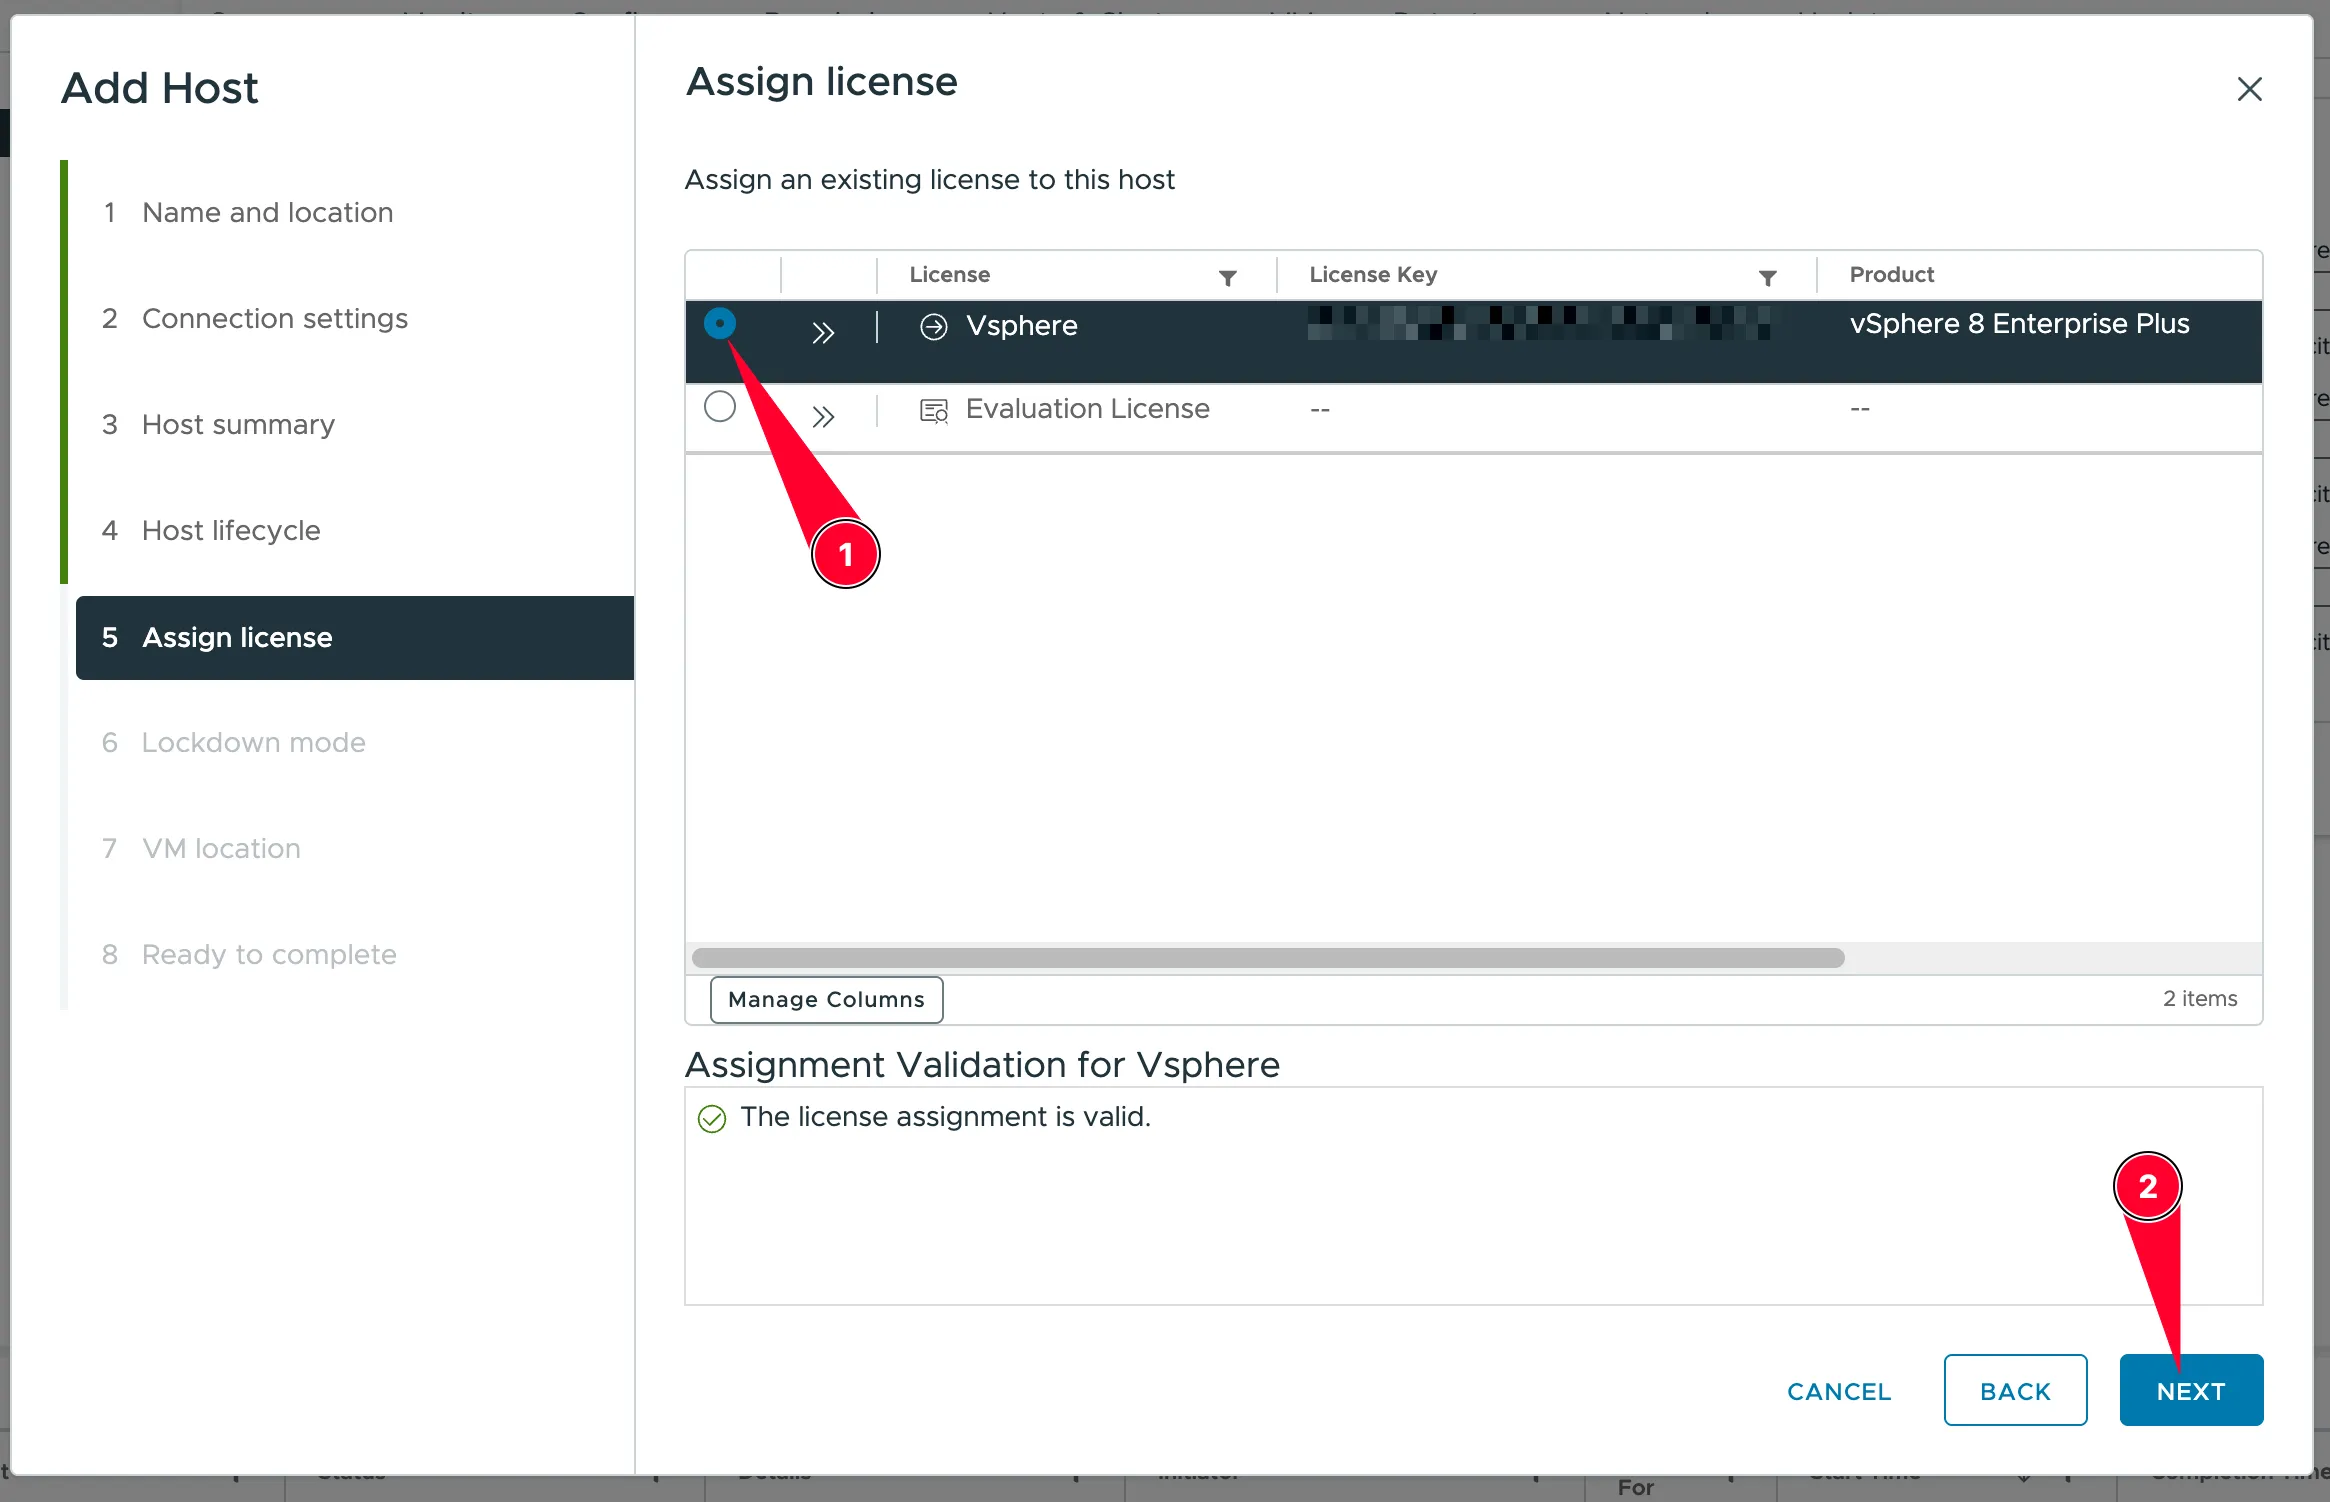This screenshot has width=2330, height=1502.
Task: Click the CANCEL button
Action: tap(1839, 1391)
